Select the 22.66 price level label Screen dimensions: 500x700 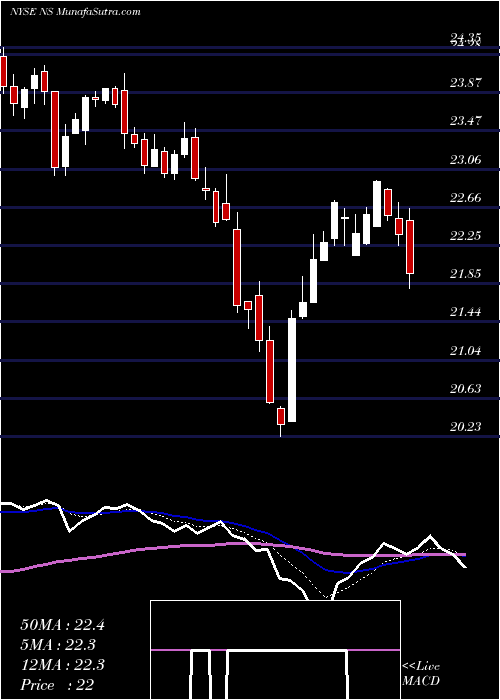pos(466,197)
